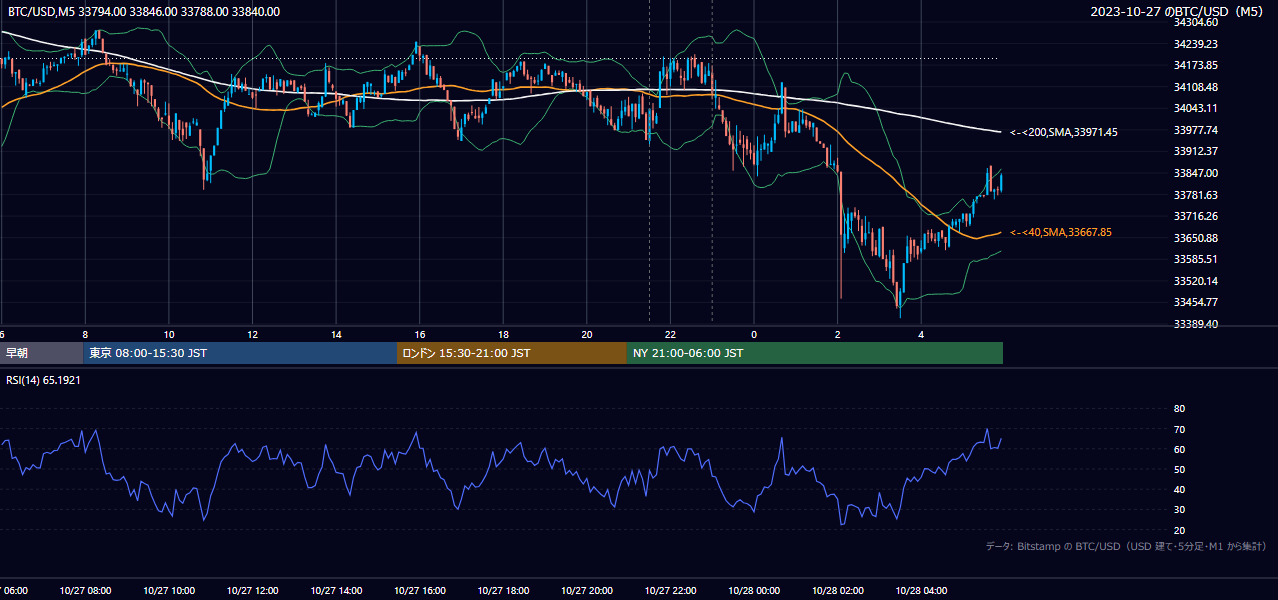Click price axis value 34108.48
1278x600 pixels.
[x=1197, y=87]
